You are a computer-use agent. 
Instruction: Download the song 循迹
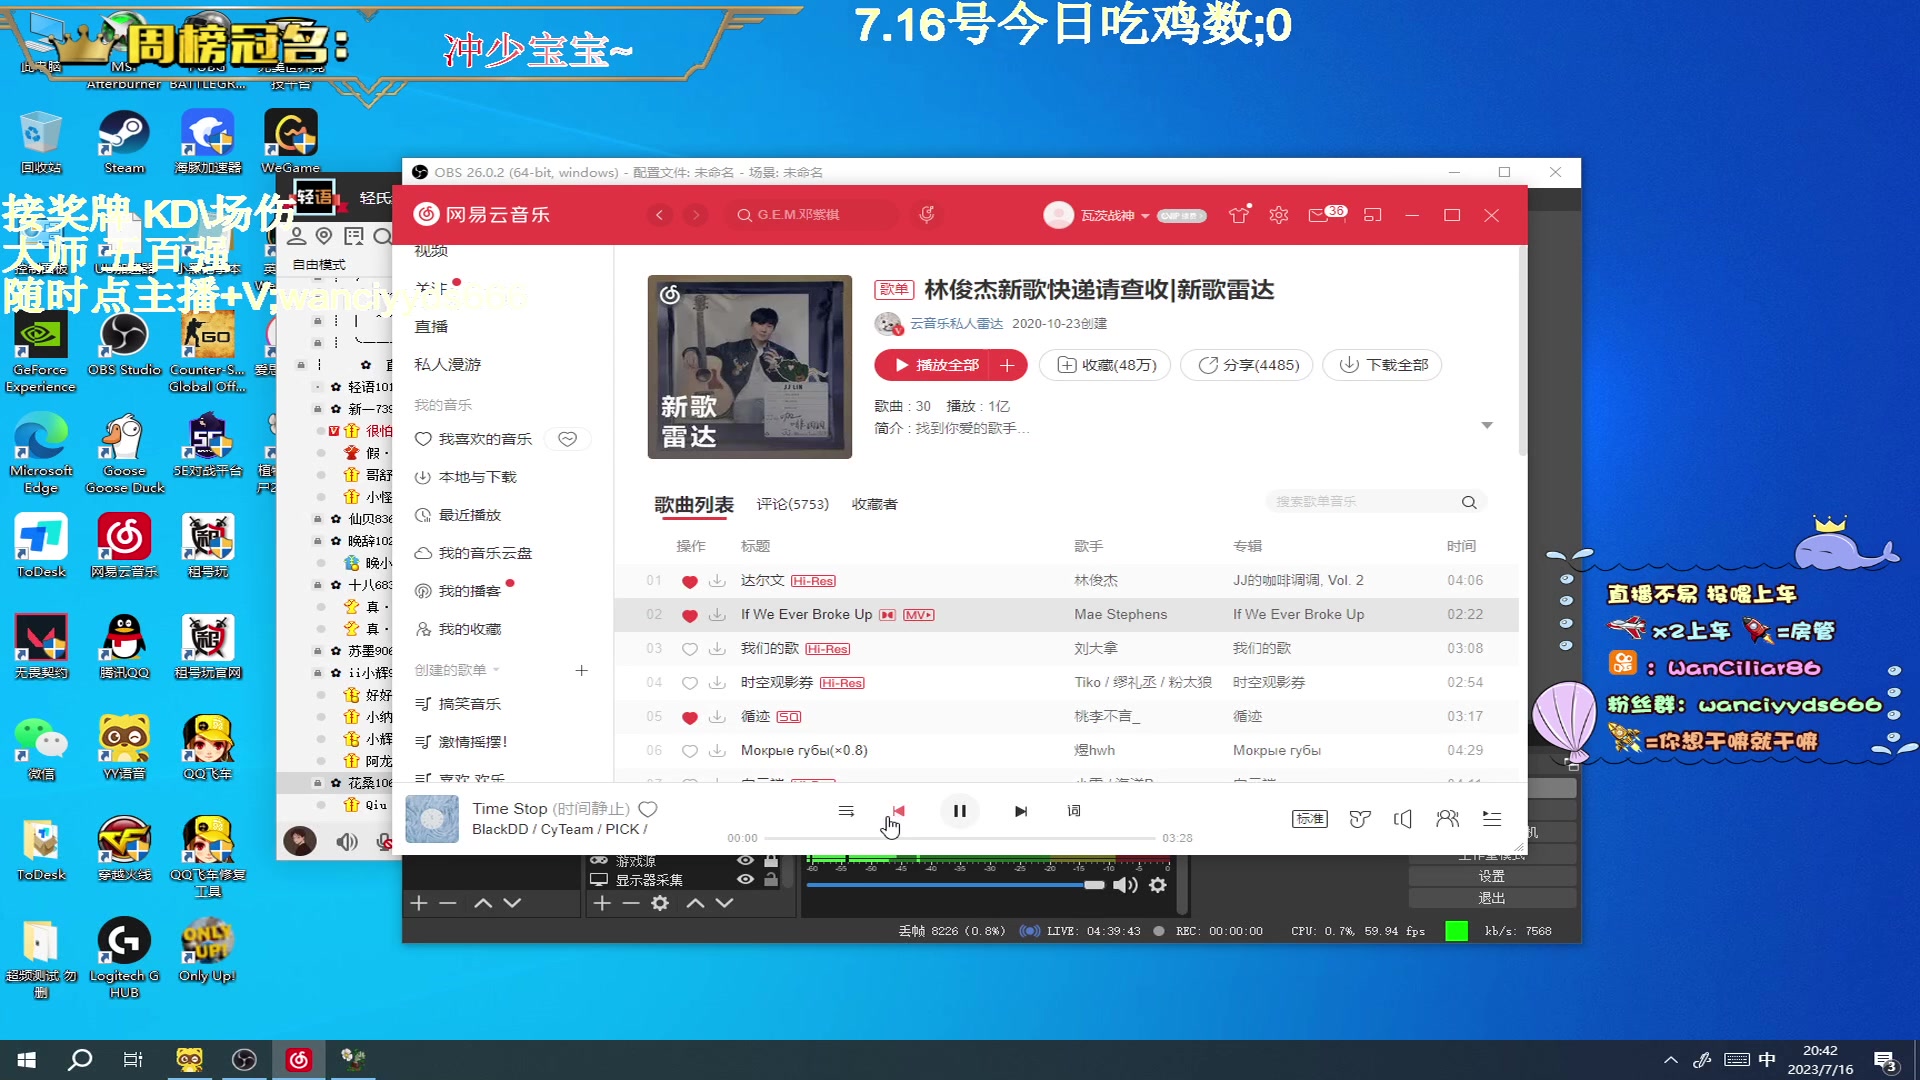717,717
